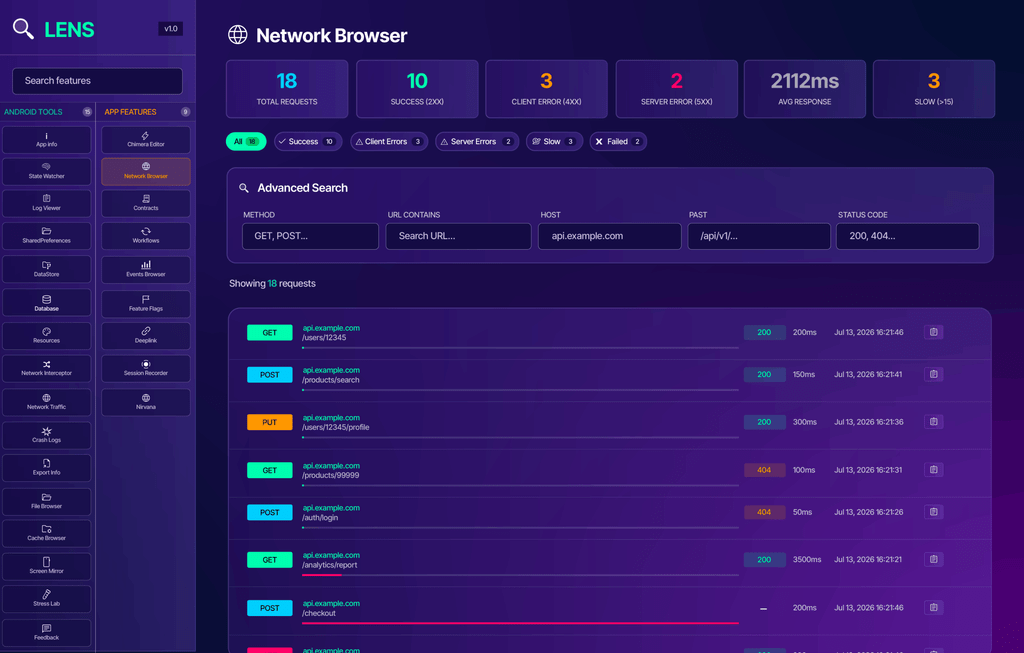Click the Avg Response stat card
This screenshot has width=1024, height=653.
pos(805,89)
